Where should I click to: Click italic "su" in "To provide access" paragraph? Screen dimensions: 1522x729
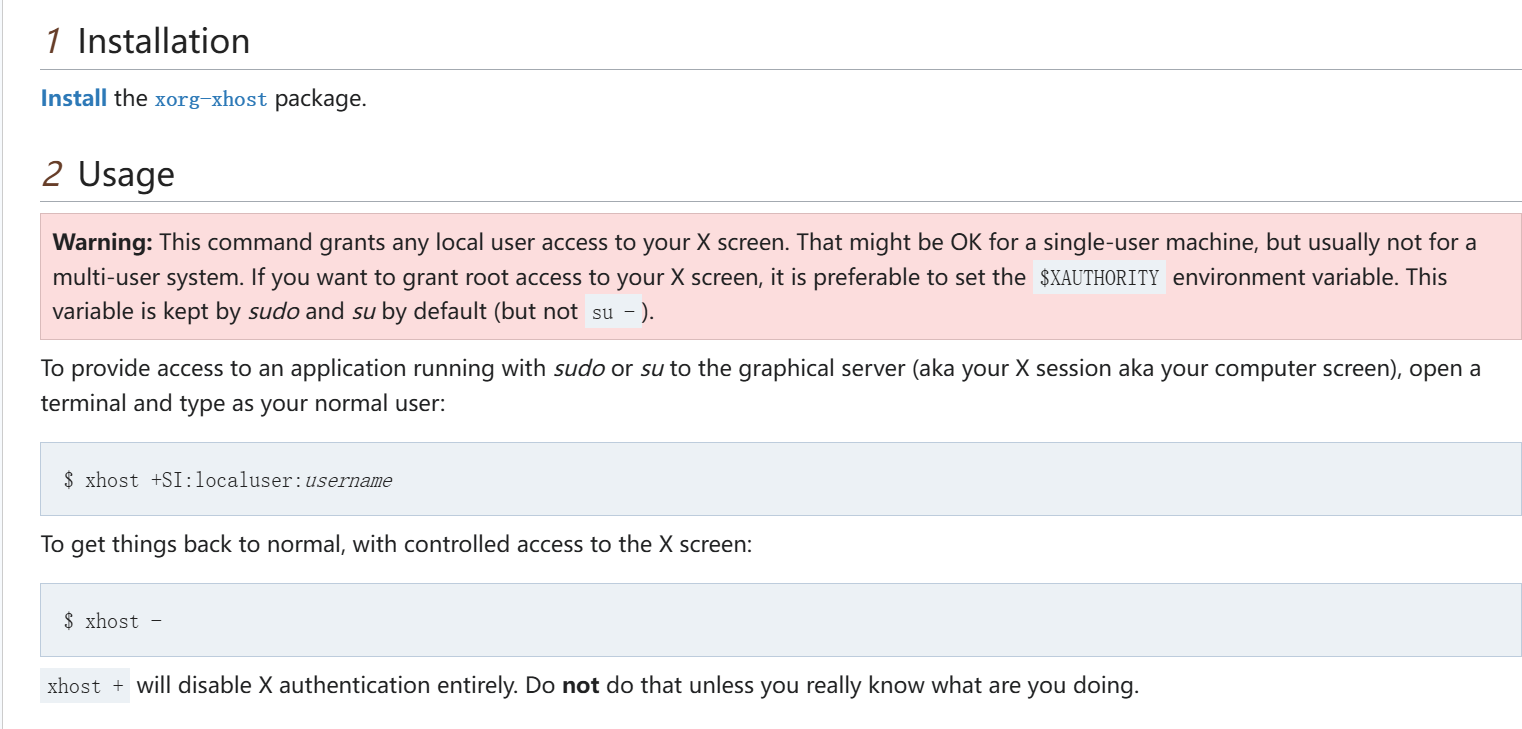point(651,368)
